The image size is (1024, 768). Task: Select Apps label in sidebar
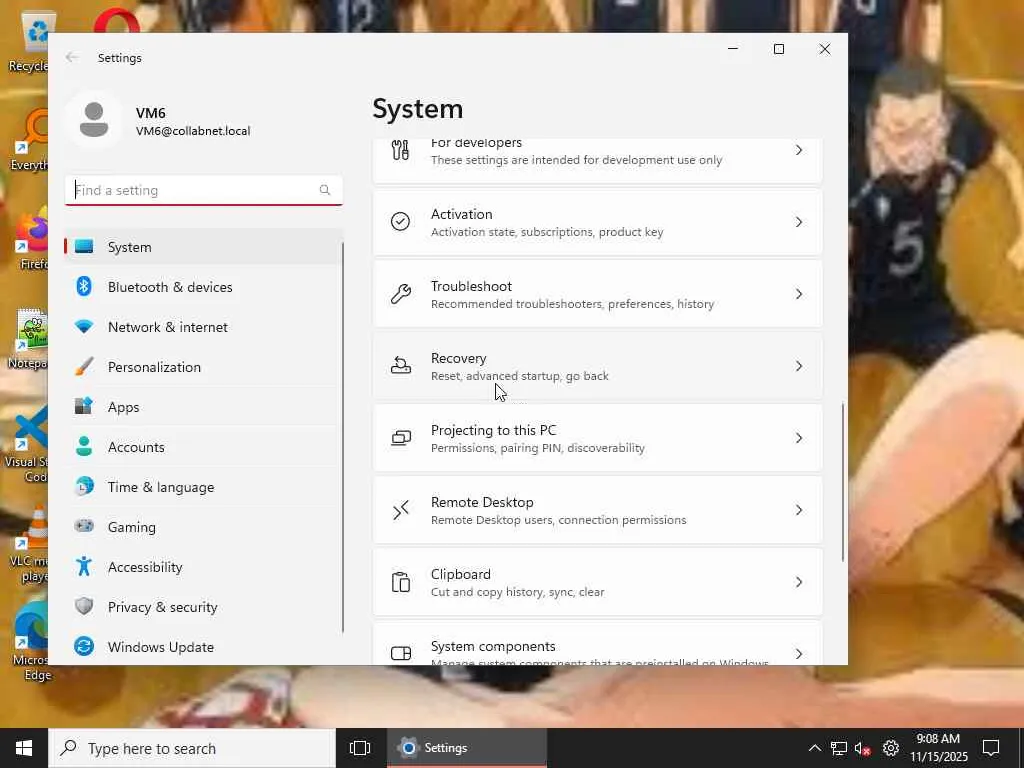(123, 407)
